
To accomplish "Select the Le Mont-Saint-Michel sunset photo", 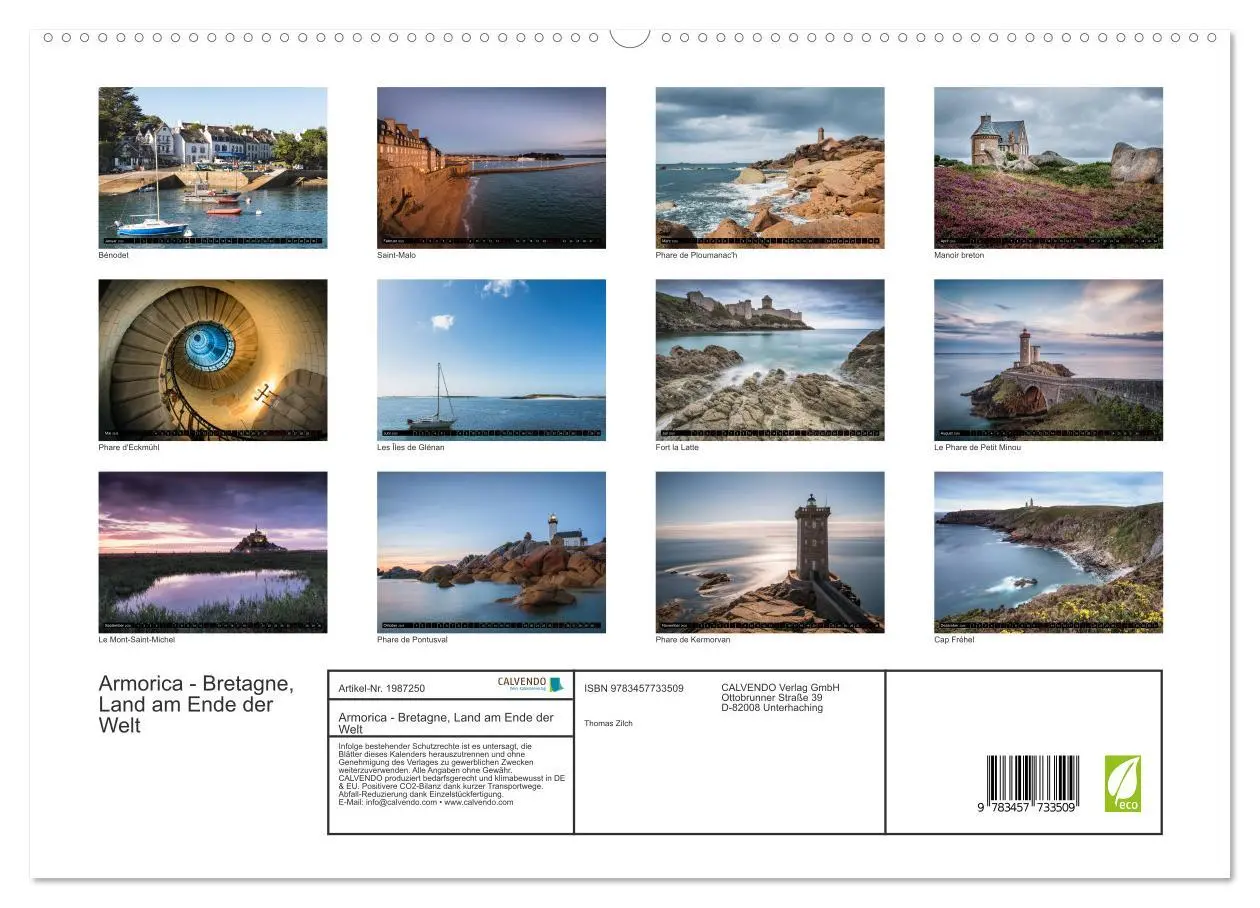I will click(x=212, y=552).
